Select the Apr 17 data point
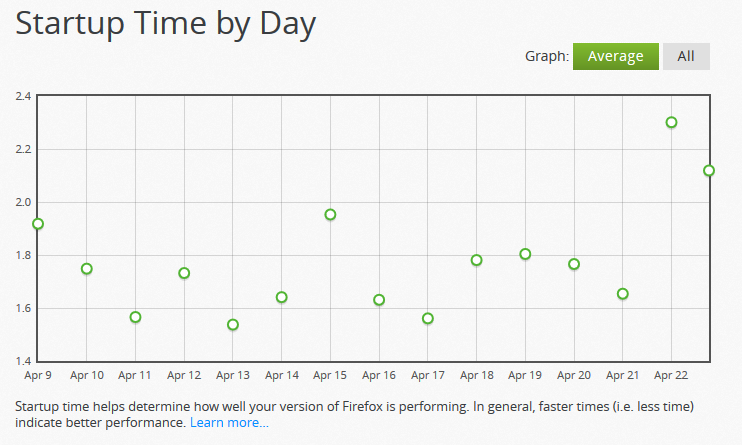Viewport: 742px width, 445px height. pyautogui.click(x=428, y=318)
